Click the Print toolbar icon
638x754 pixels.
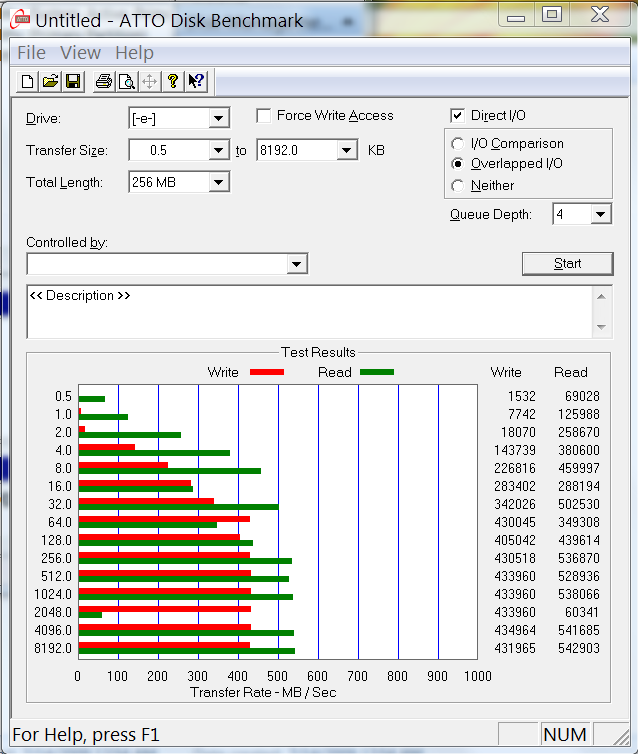[x=104, y=82]
